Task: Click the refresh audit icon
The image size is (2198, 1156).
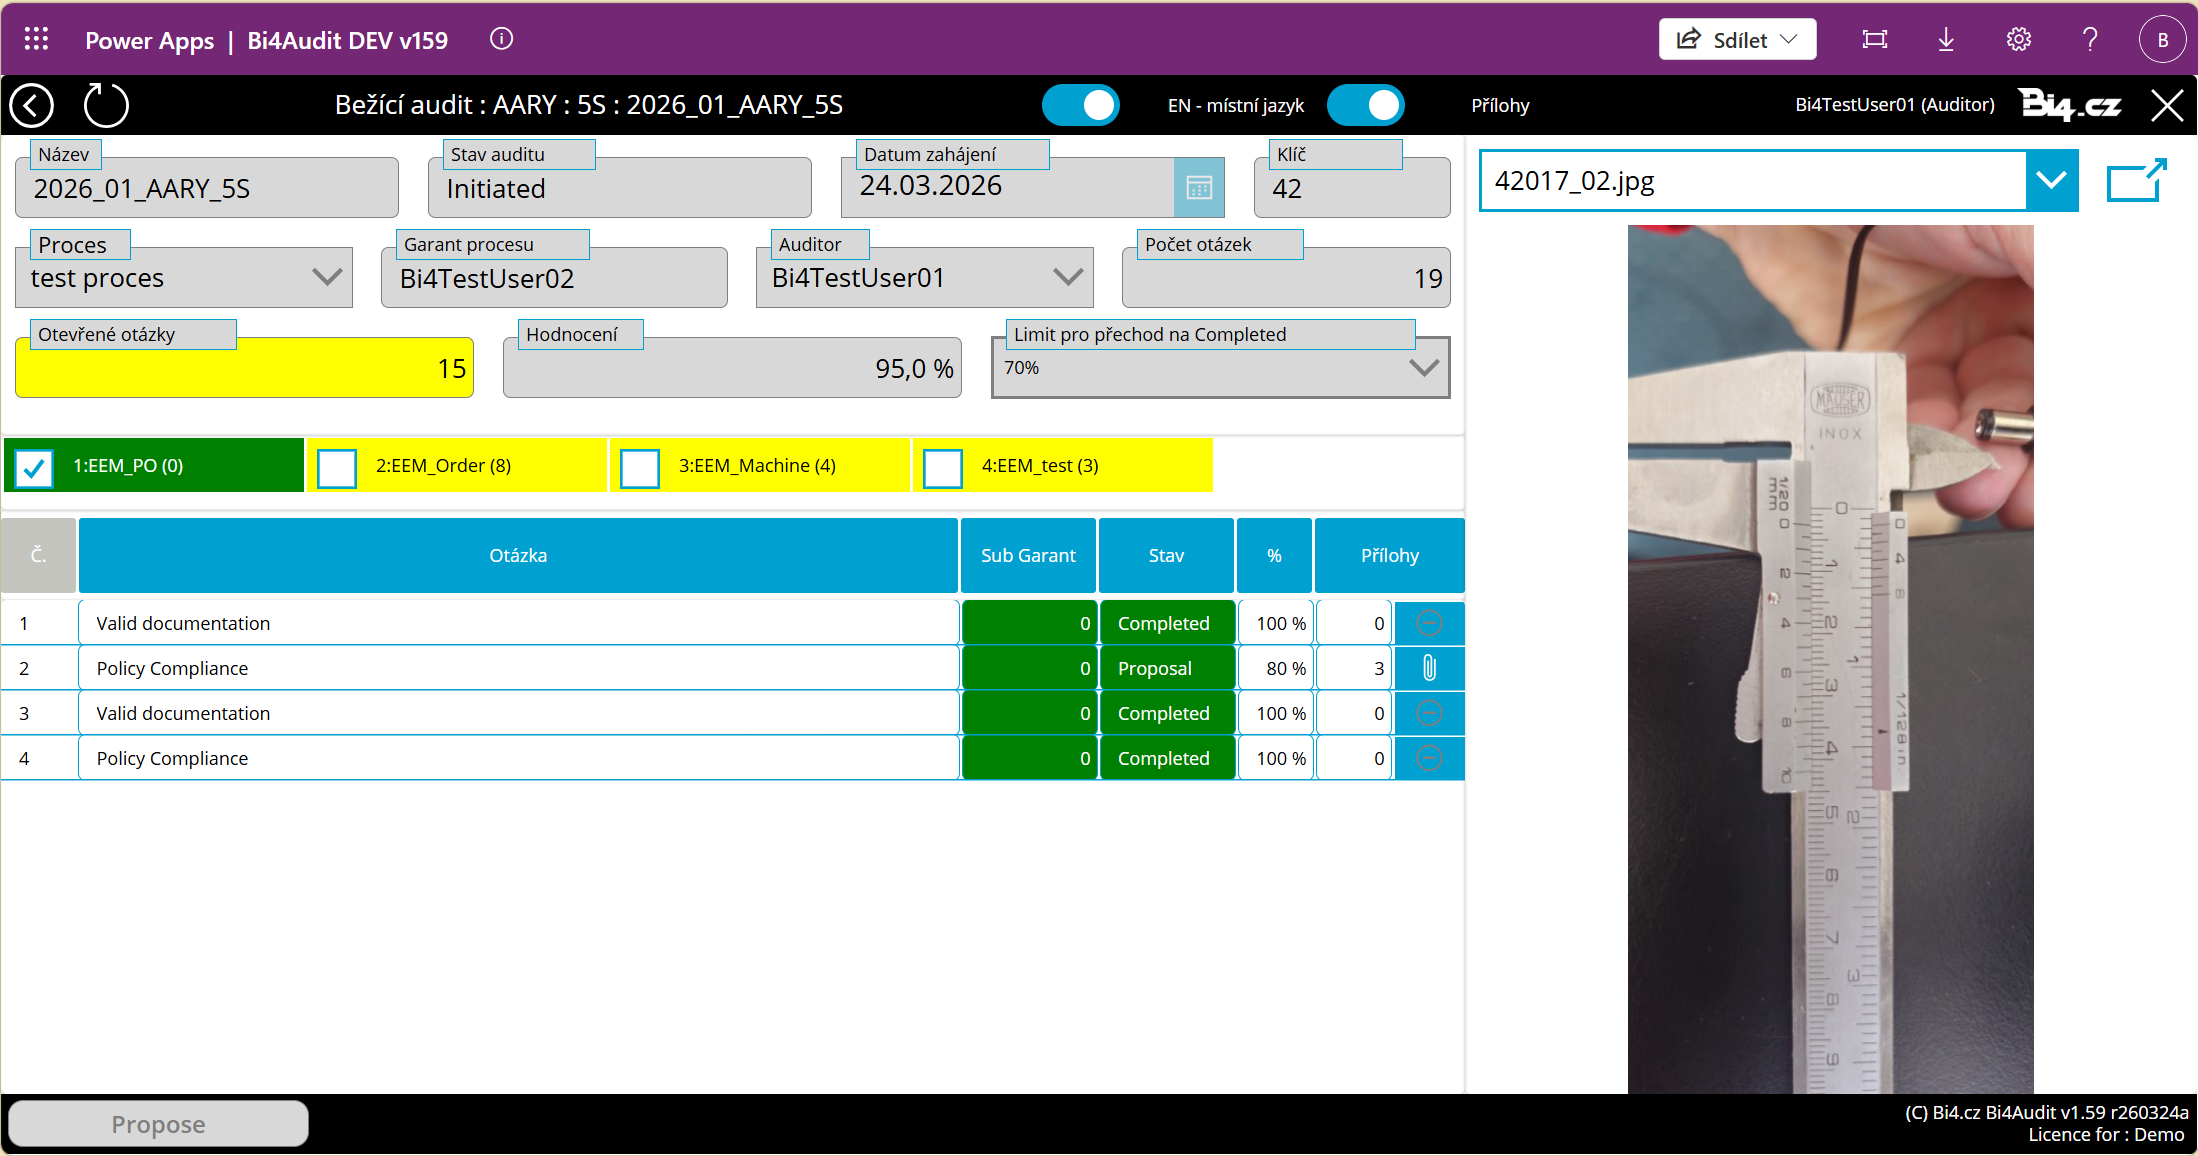Action: tap(106, 105)
